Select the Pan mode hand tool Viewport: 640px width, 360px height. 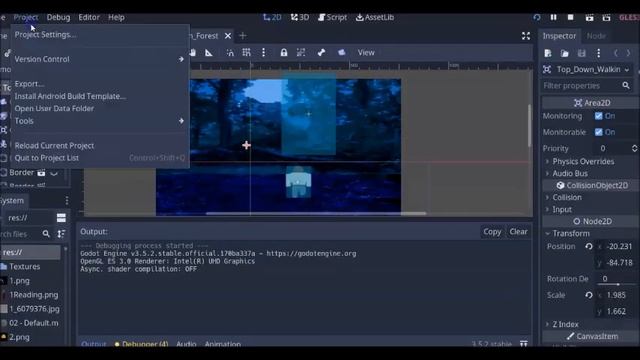tap(193, 53)
